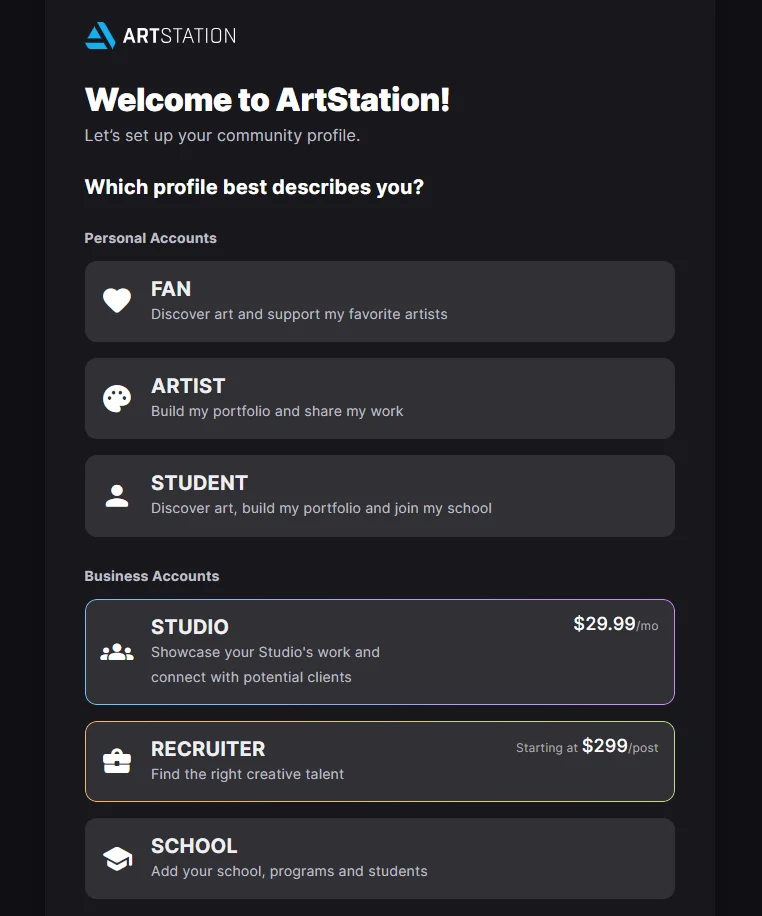Click the palette icon for Artist

(117, 398)
